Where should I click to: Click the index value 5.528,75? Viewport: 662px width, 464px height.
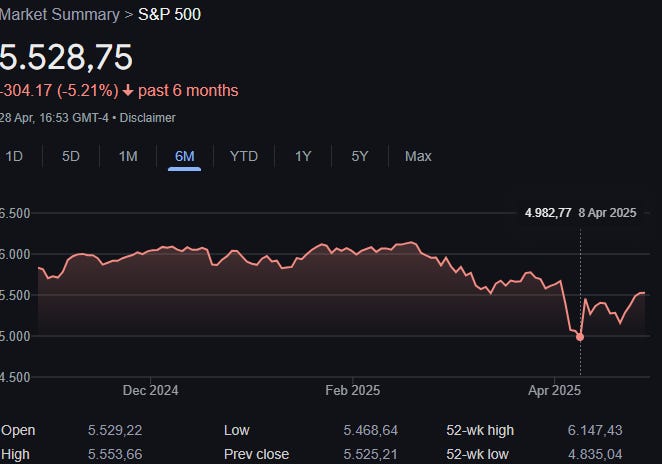click(66, 57)
